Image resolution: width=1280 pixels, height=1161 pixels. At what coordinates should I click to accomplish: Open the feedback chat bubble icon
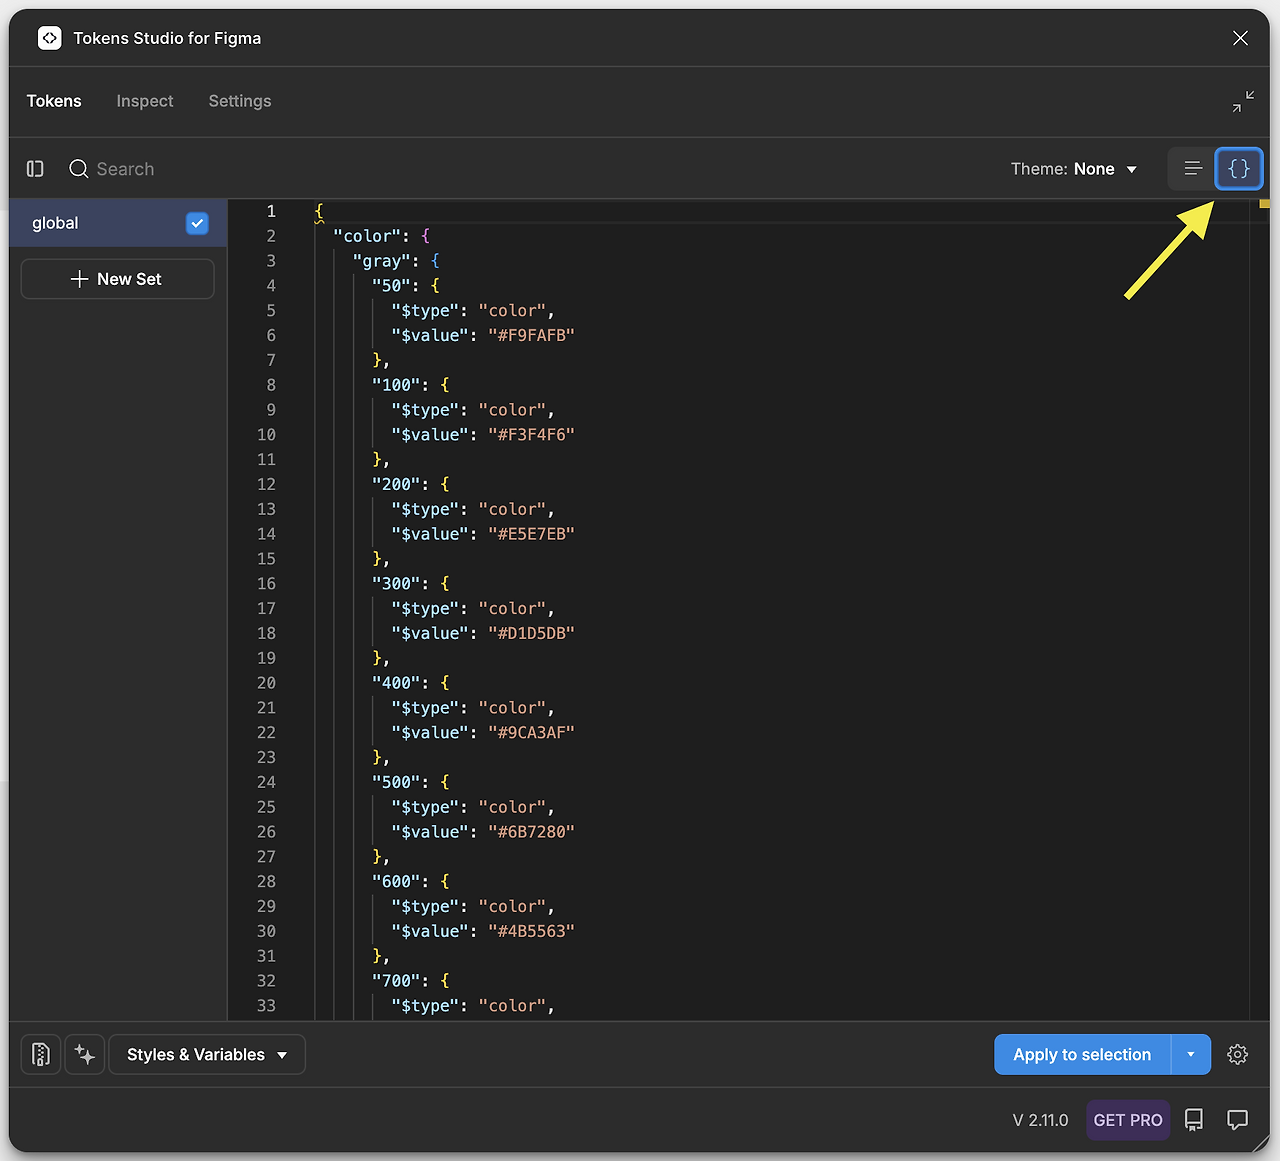tap(1238, 1120)
